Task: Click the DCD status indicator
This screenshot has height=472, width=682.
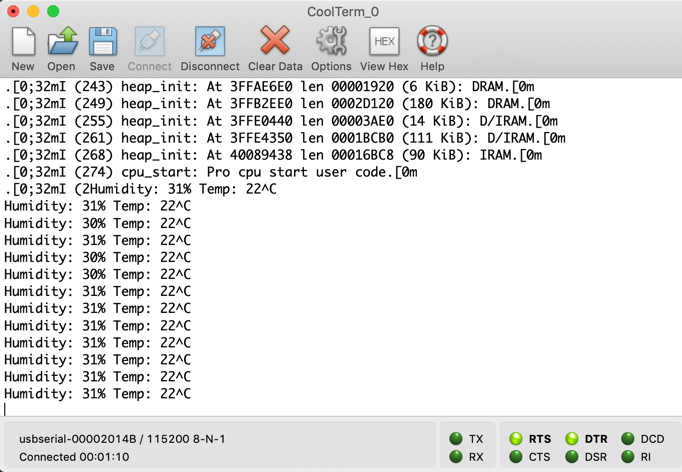Action: point(628,439)
